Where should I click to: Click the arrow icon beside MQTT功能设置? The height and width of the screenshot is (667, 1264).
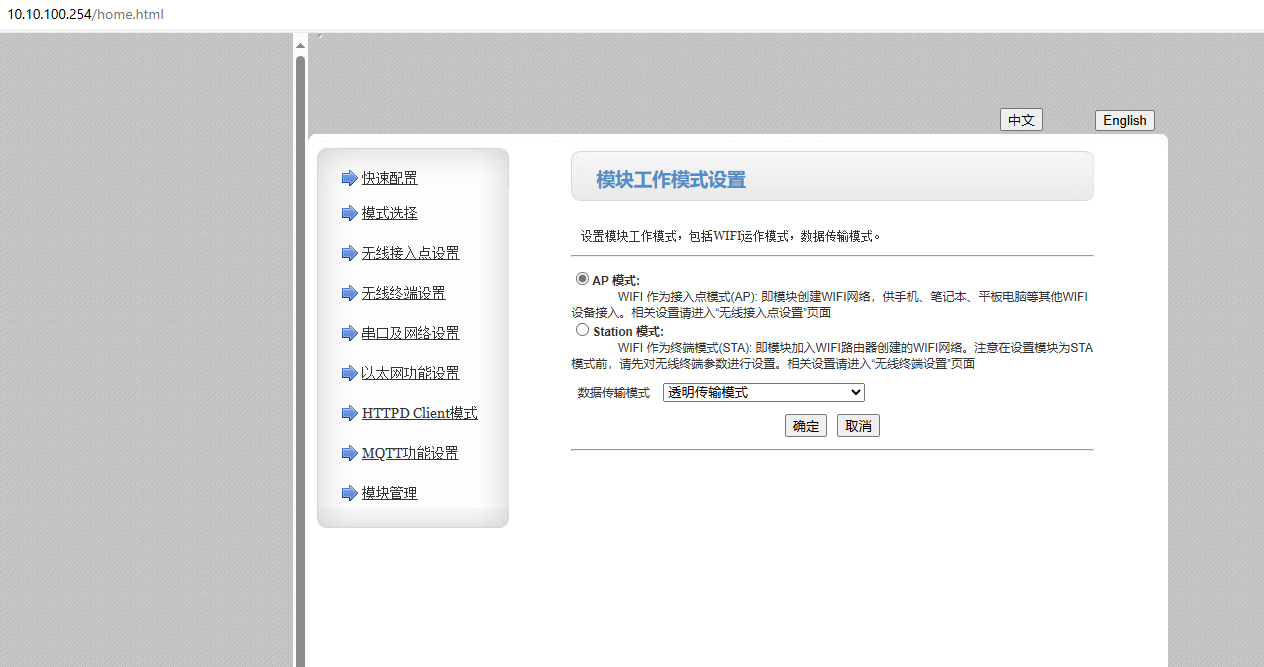[349, 453]
